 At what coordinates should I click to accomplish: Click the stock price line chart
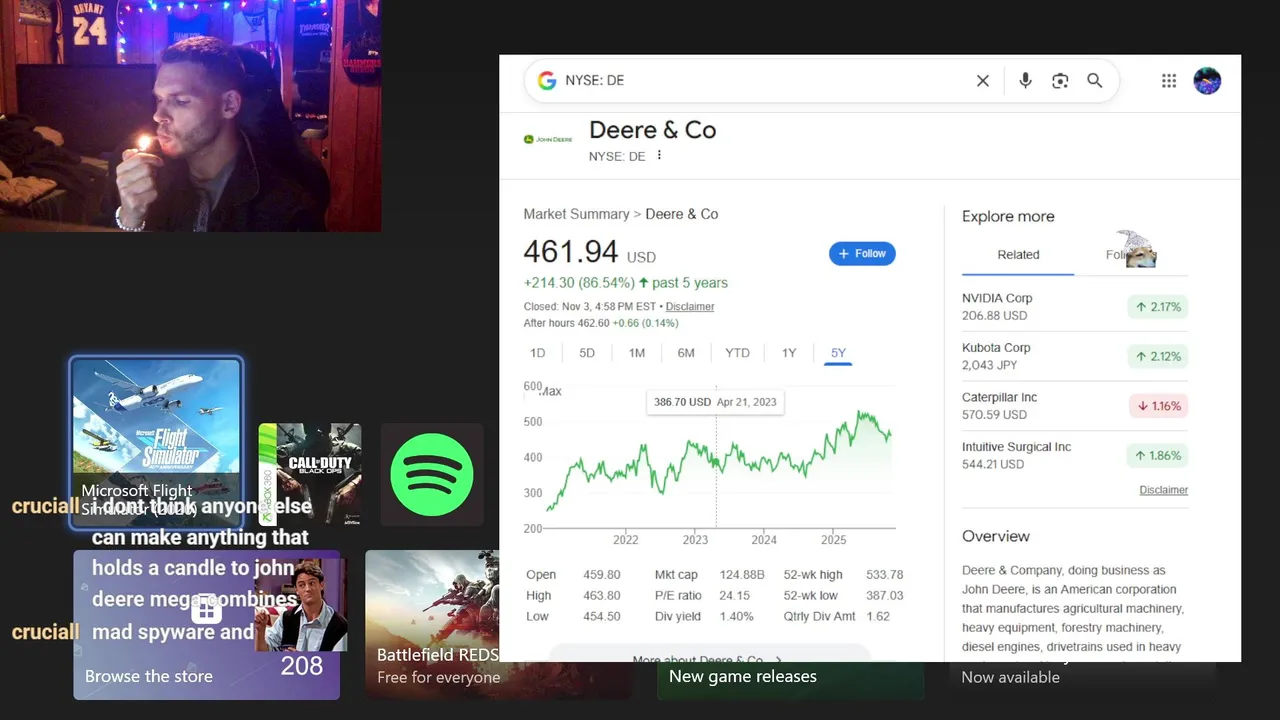point(718,460)
